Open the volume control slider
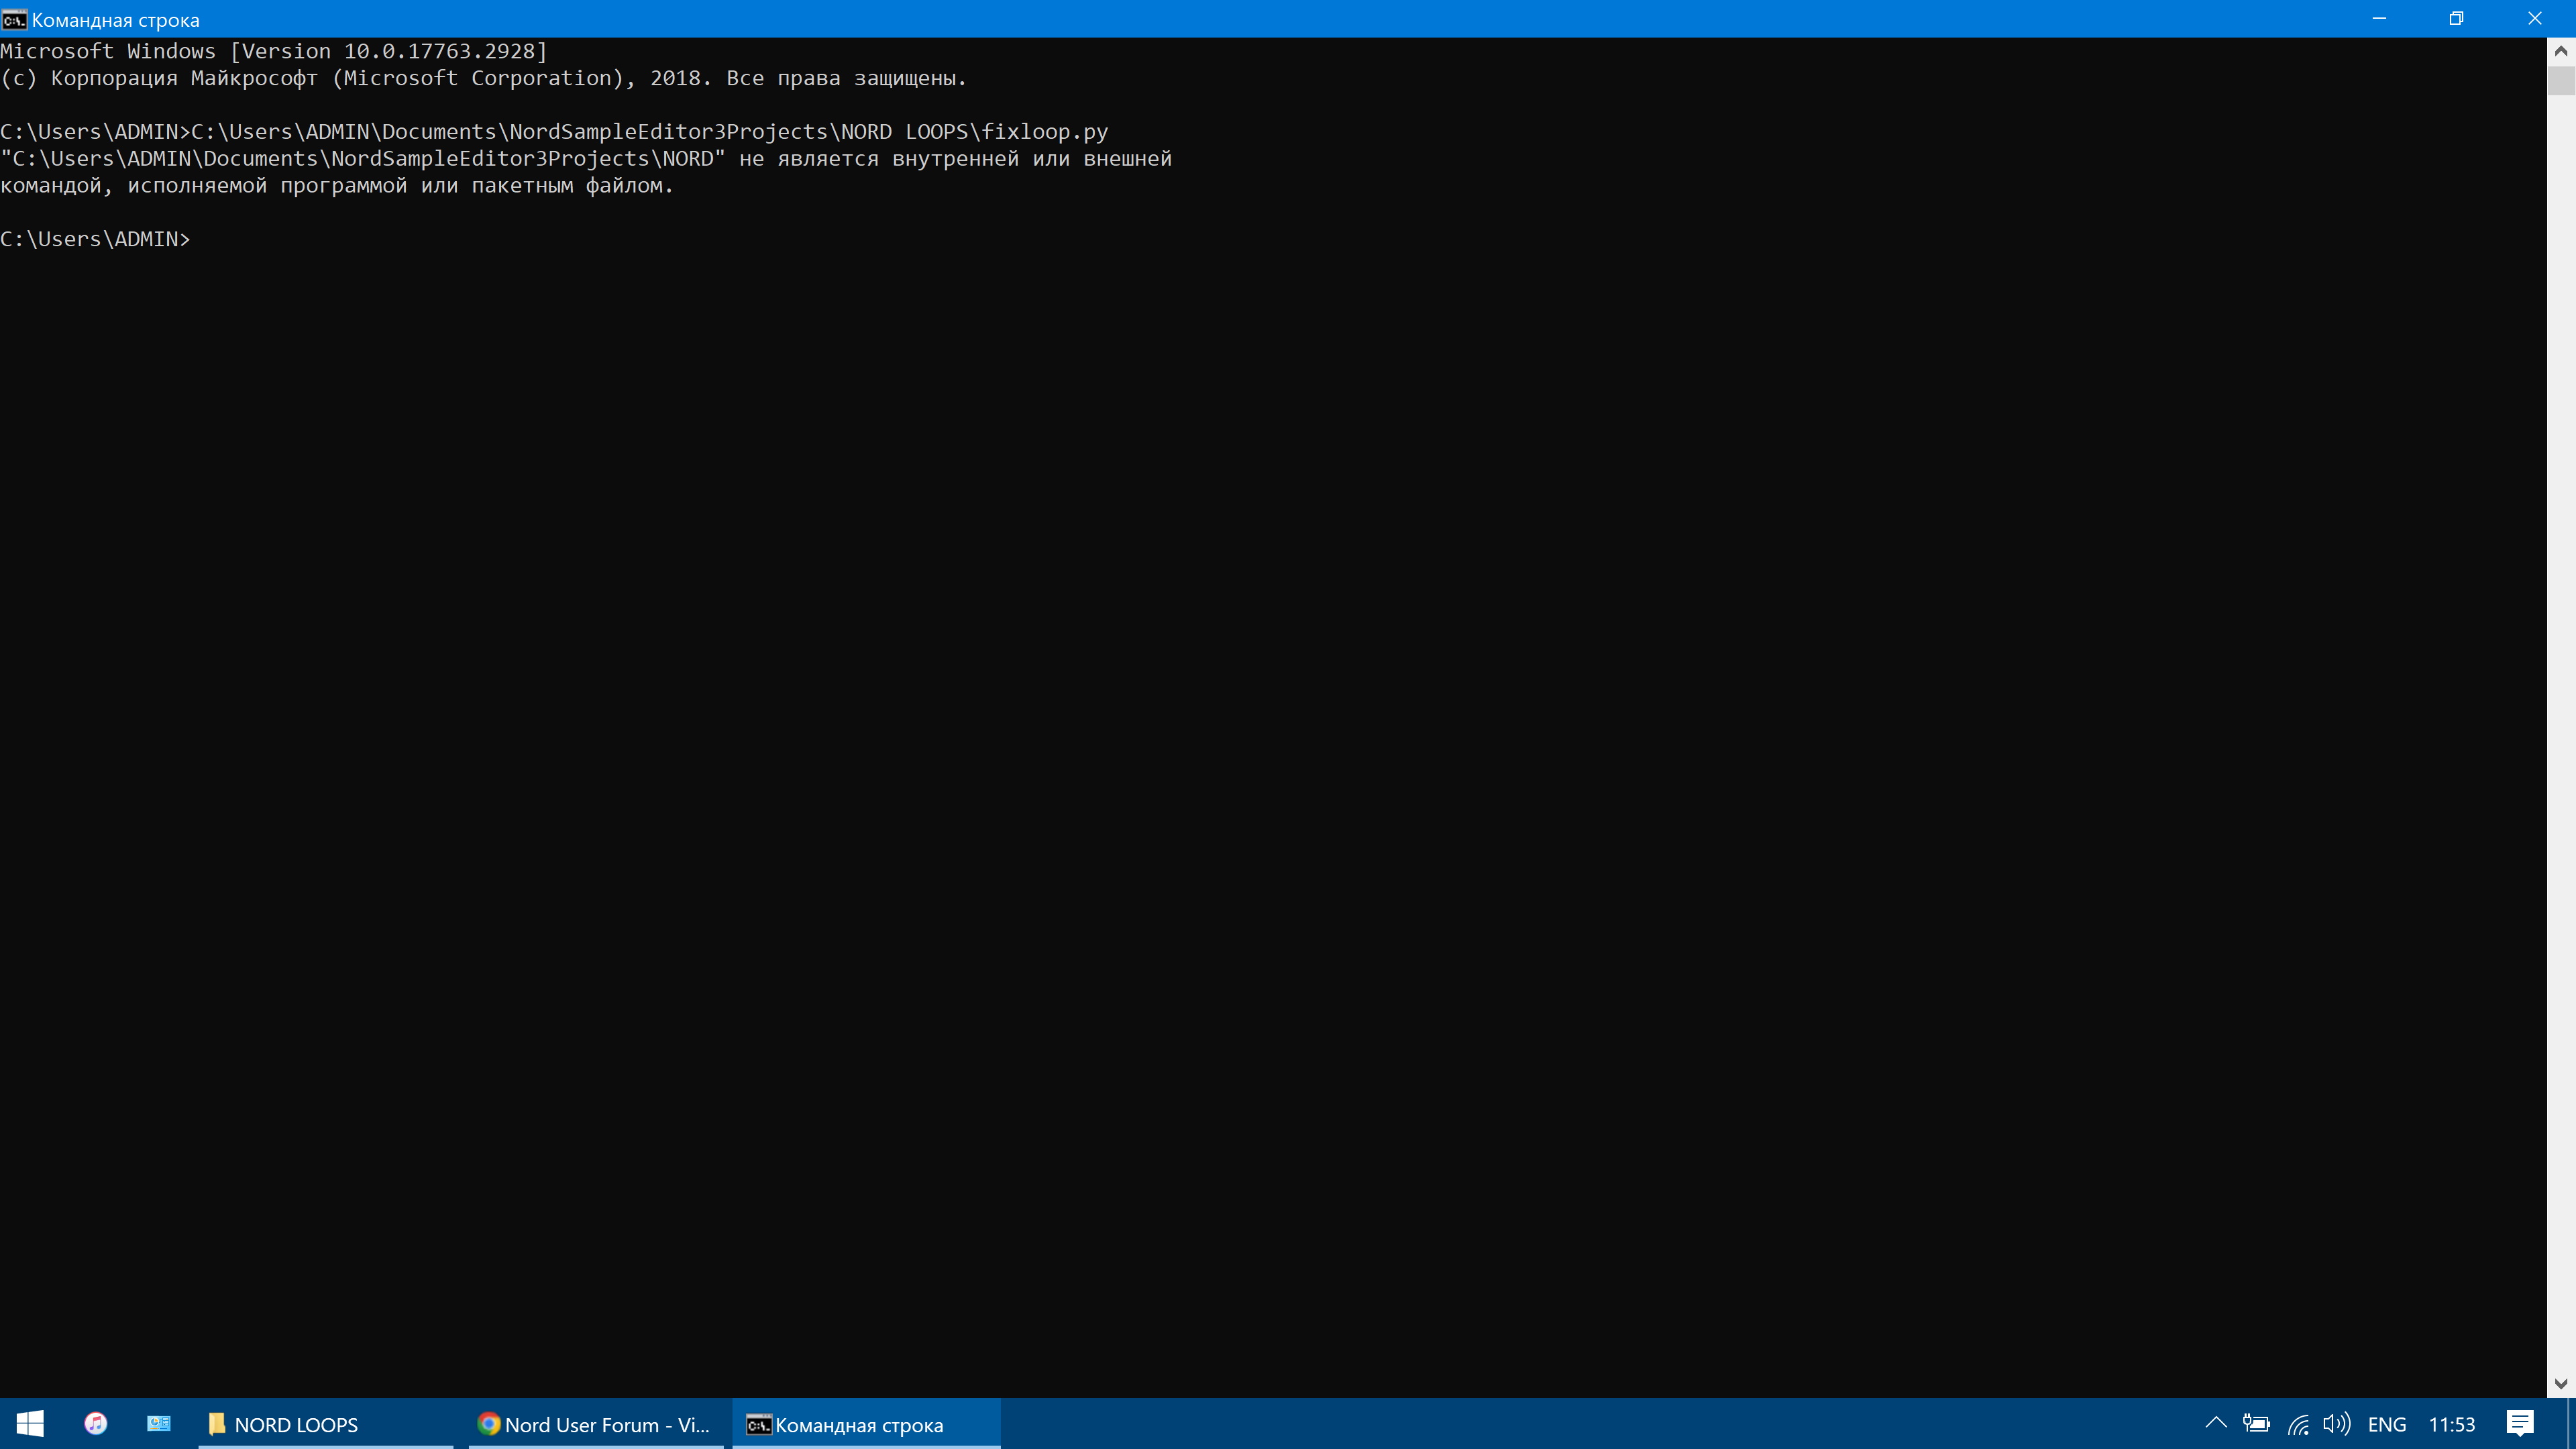 (2337, 1424)
